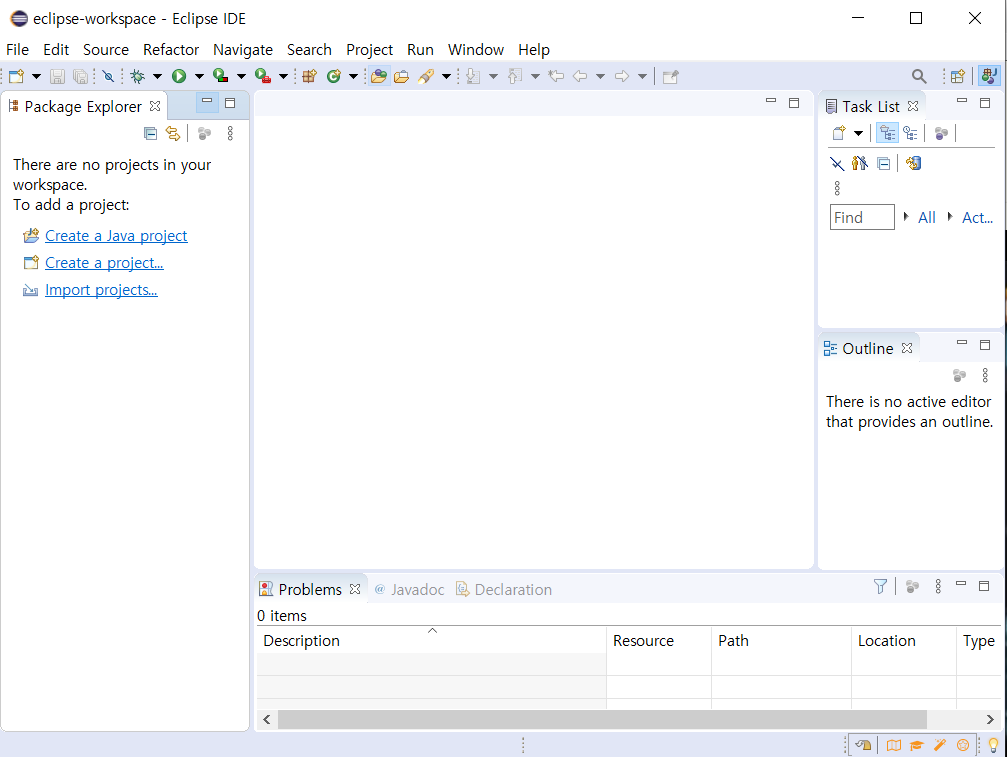Open the File menu

click(x=17, y=49)
